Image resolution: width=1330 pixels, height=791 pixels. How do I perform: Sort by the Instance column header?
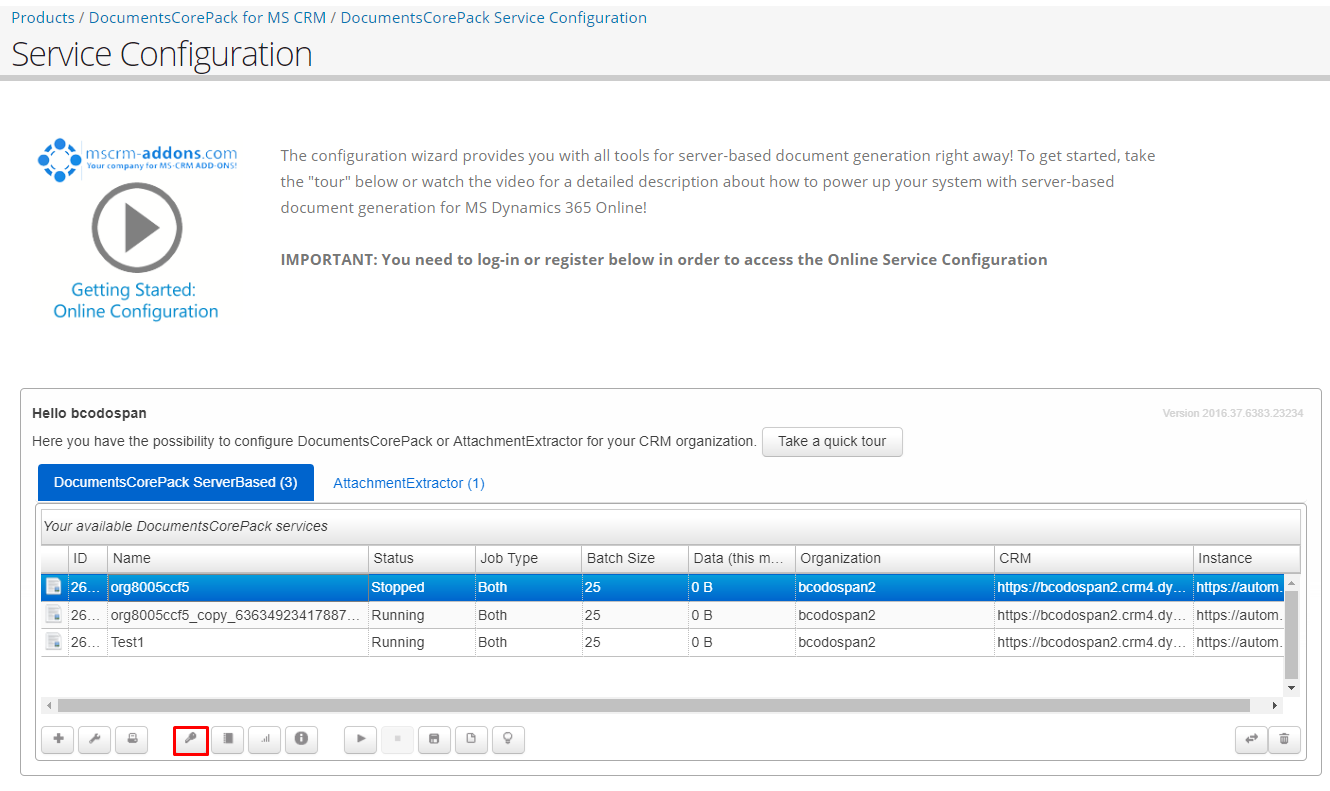(1247, 558)
